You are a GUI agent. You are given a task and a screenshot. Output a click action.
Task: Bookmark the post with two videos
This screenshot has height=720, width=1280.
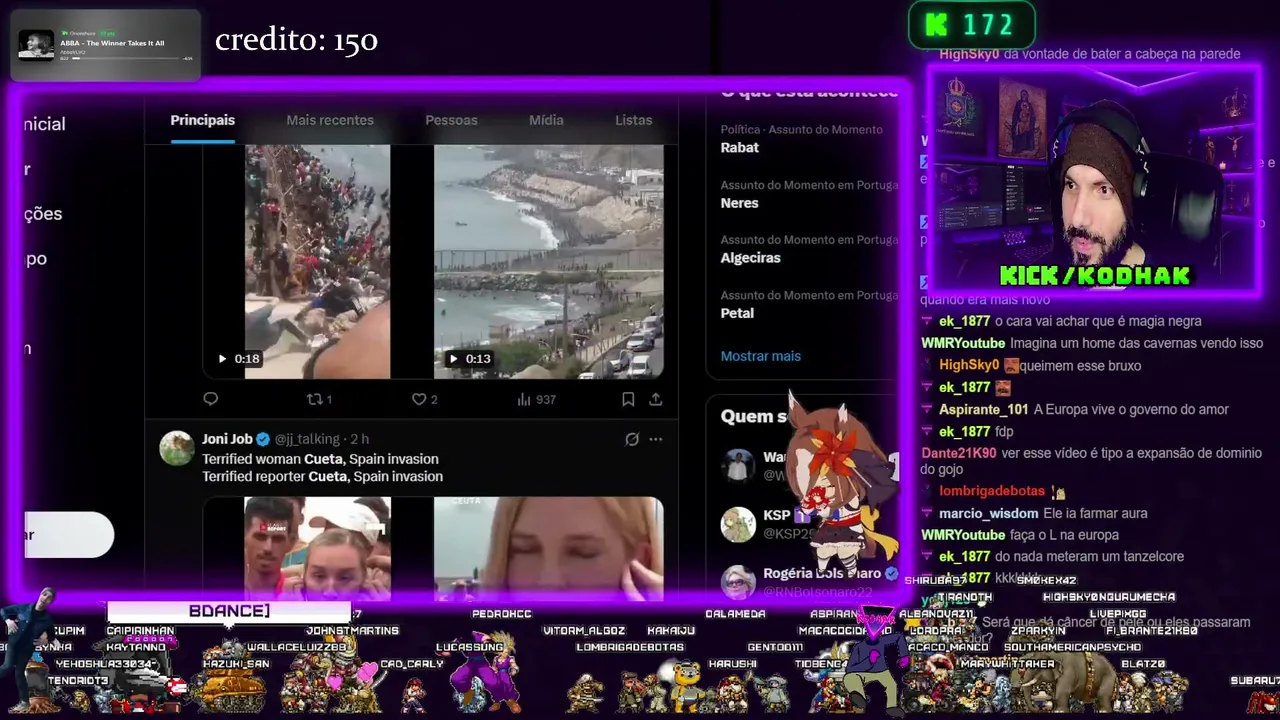click(x=628, y=399)
